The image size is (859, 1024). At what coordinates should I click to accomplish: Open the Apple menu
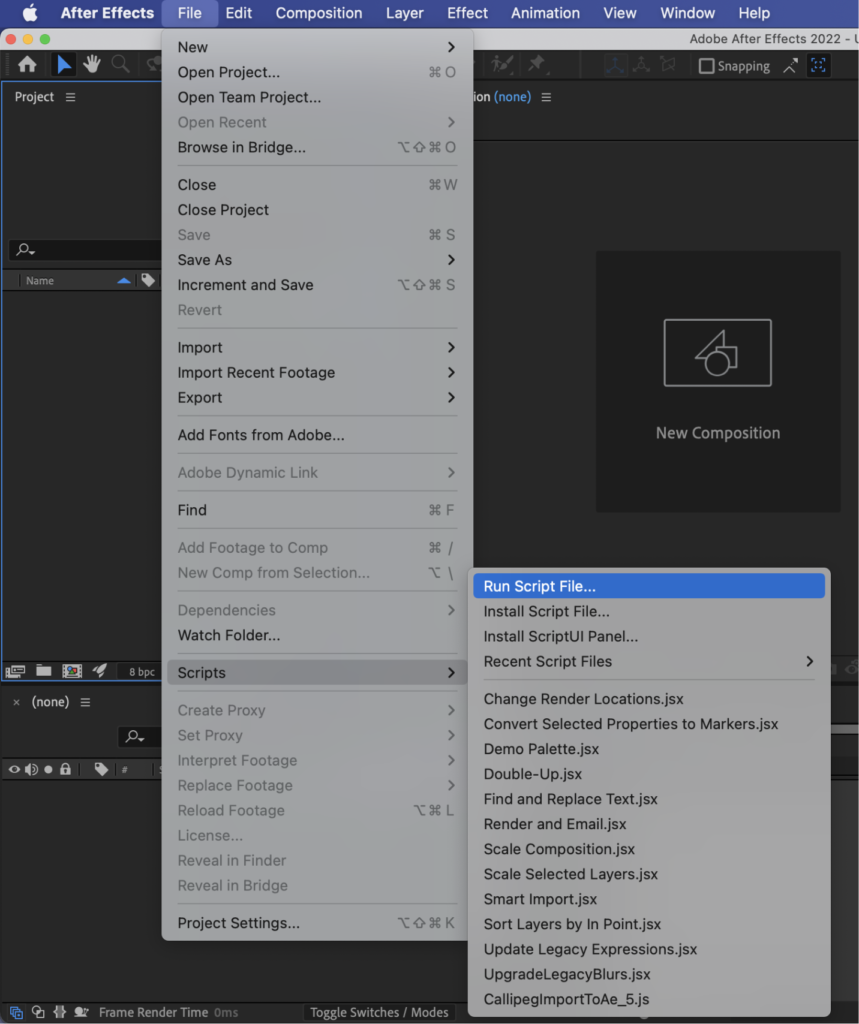click(30, 13)
